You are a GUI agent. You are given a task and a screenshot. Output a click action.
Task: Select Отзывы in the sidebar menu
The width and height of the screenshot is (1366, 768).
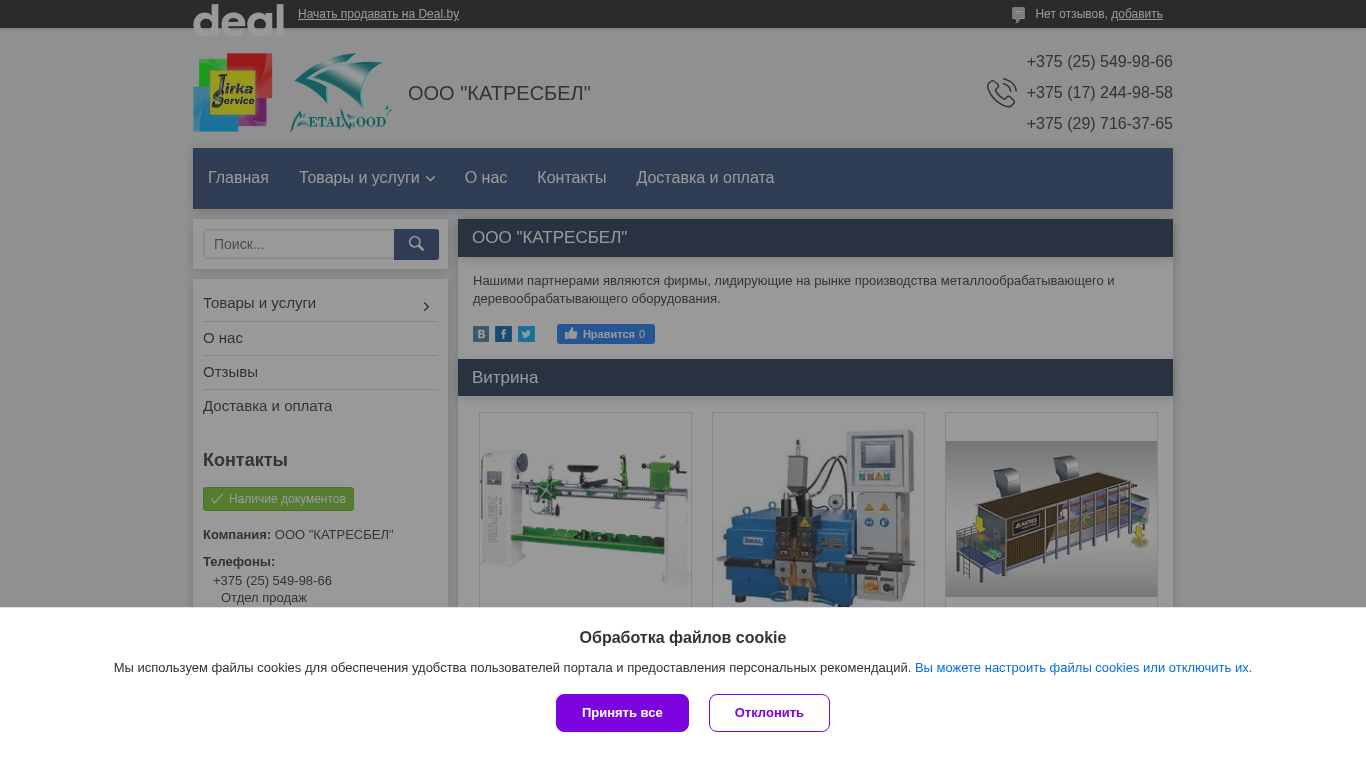point(230,372)
